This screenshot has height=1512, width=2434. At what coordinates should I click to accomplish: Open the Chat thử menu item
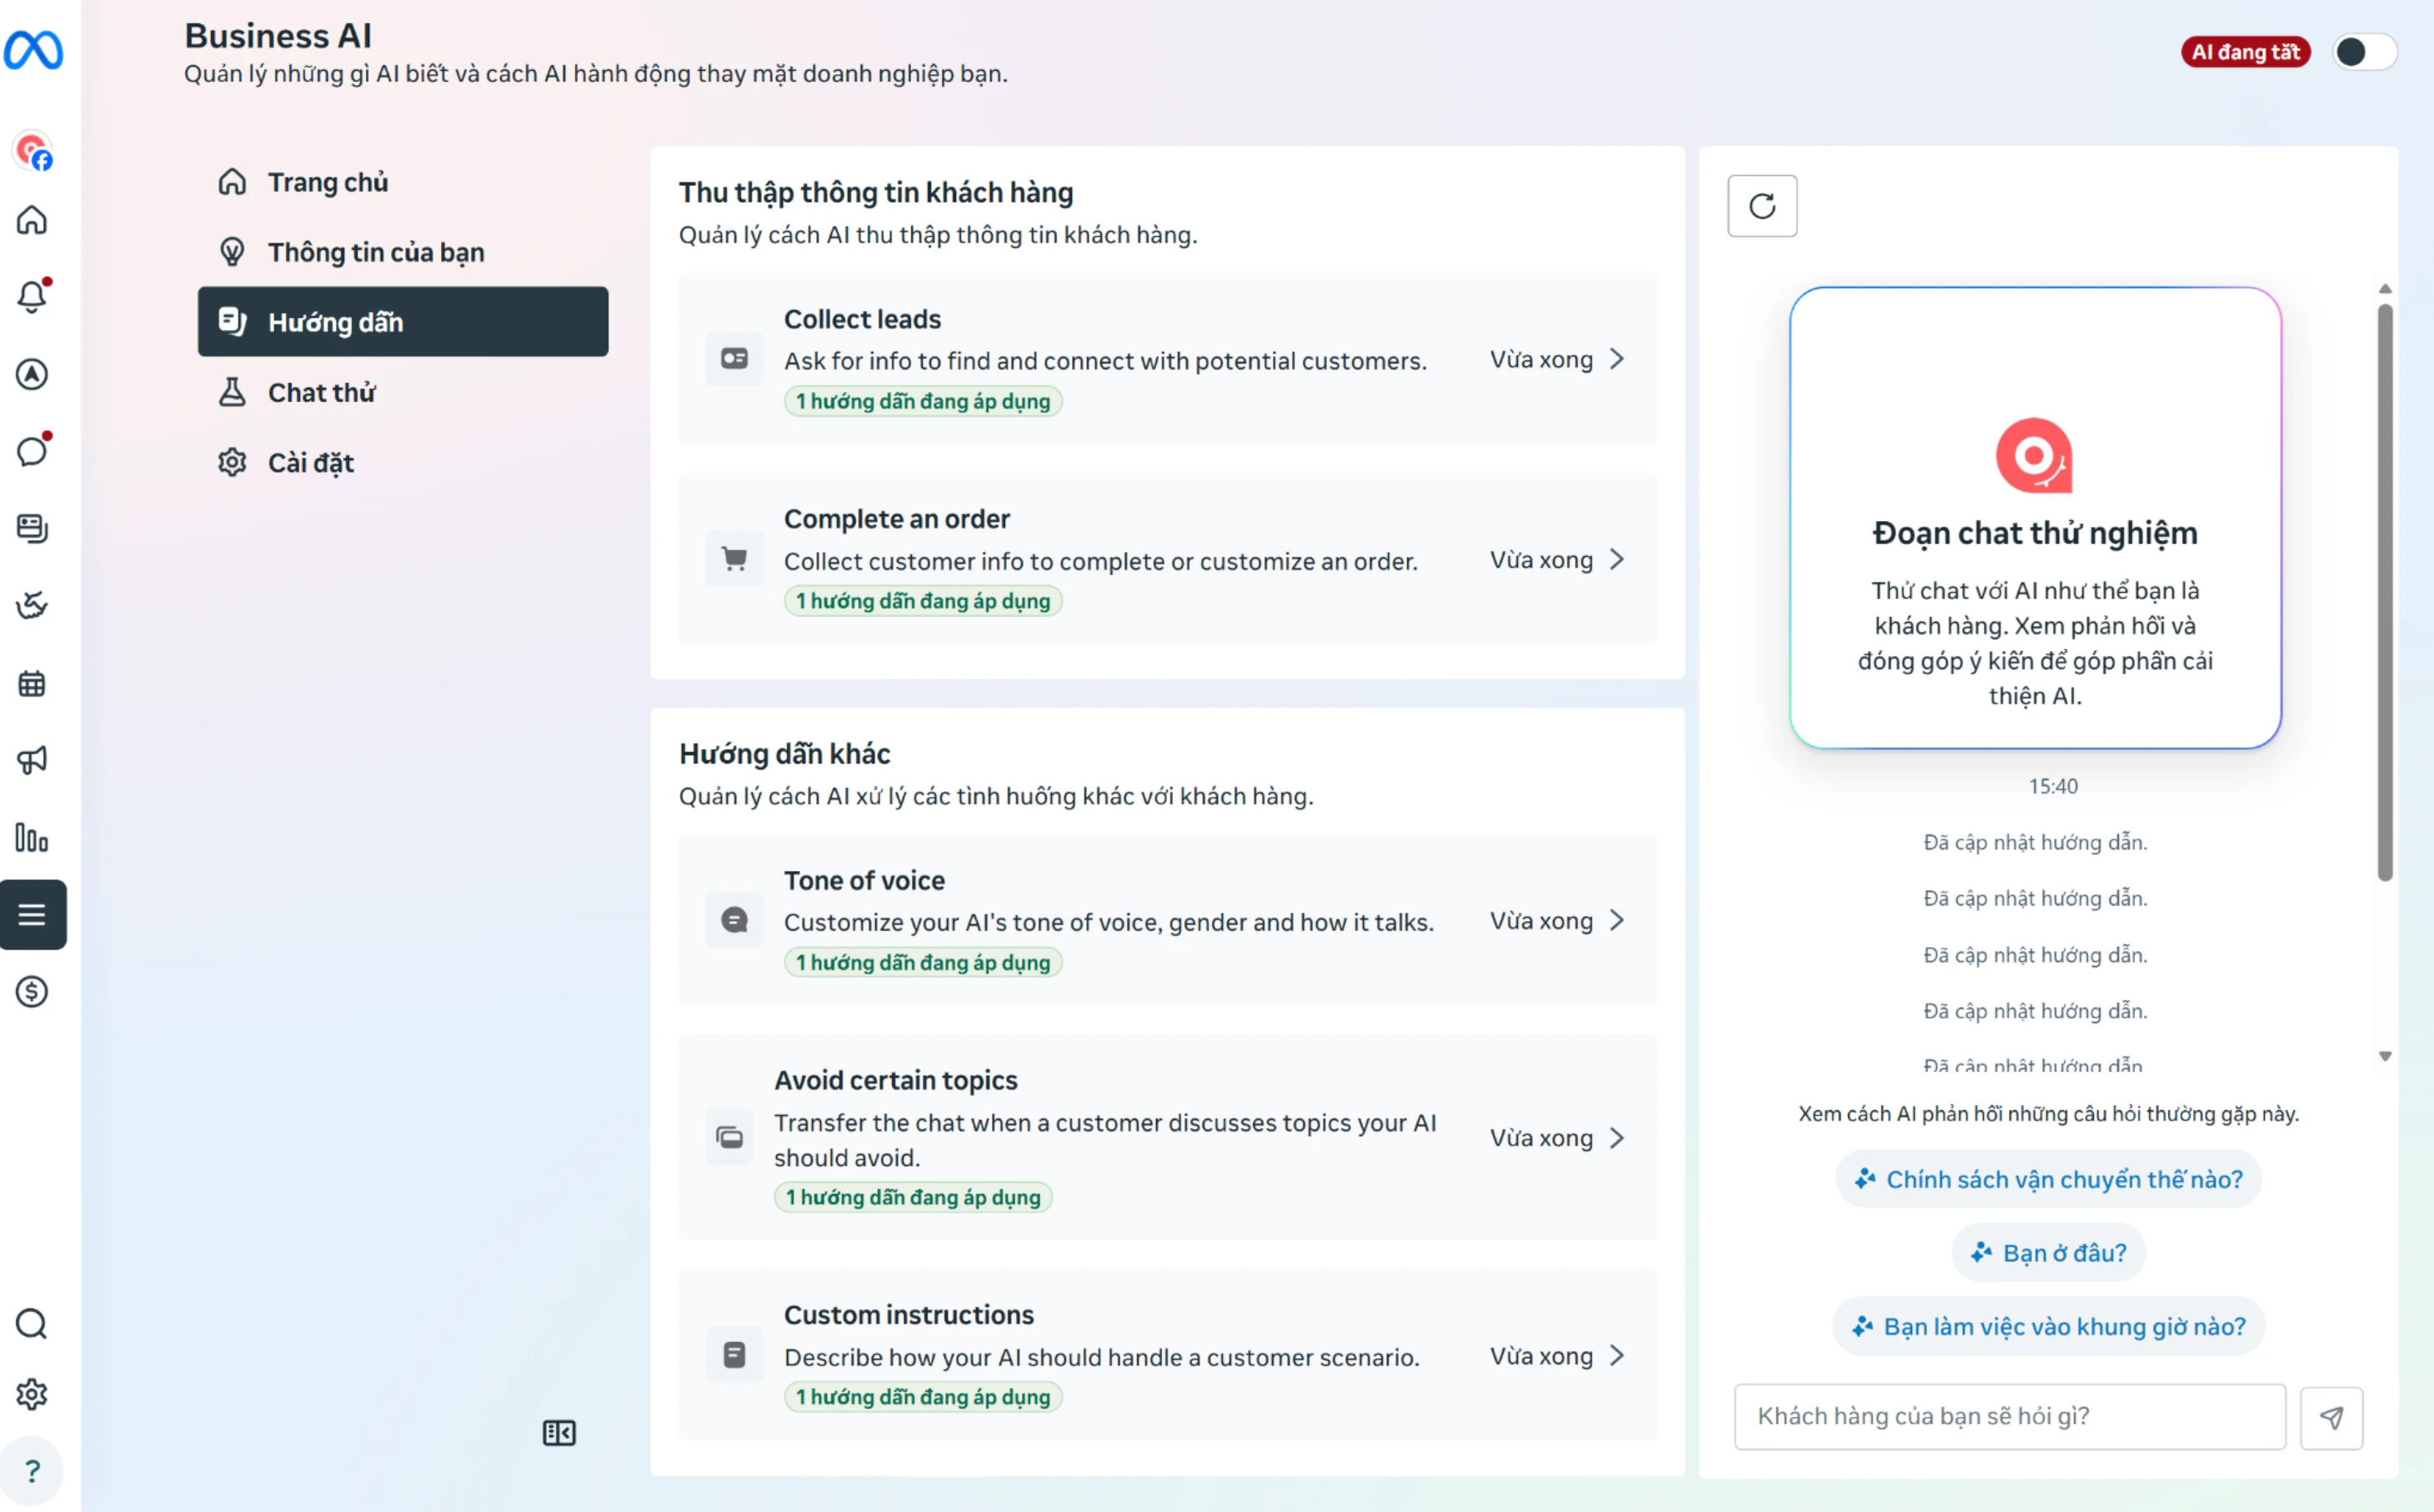pyautogui.click(x=403, y=392)
